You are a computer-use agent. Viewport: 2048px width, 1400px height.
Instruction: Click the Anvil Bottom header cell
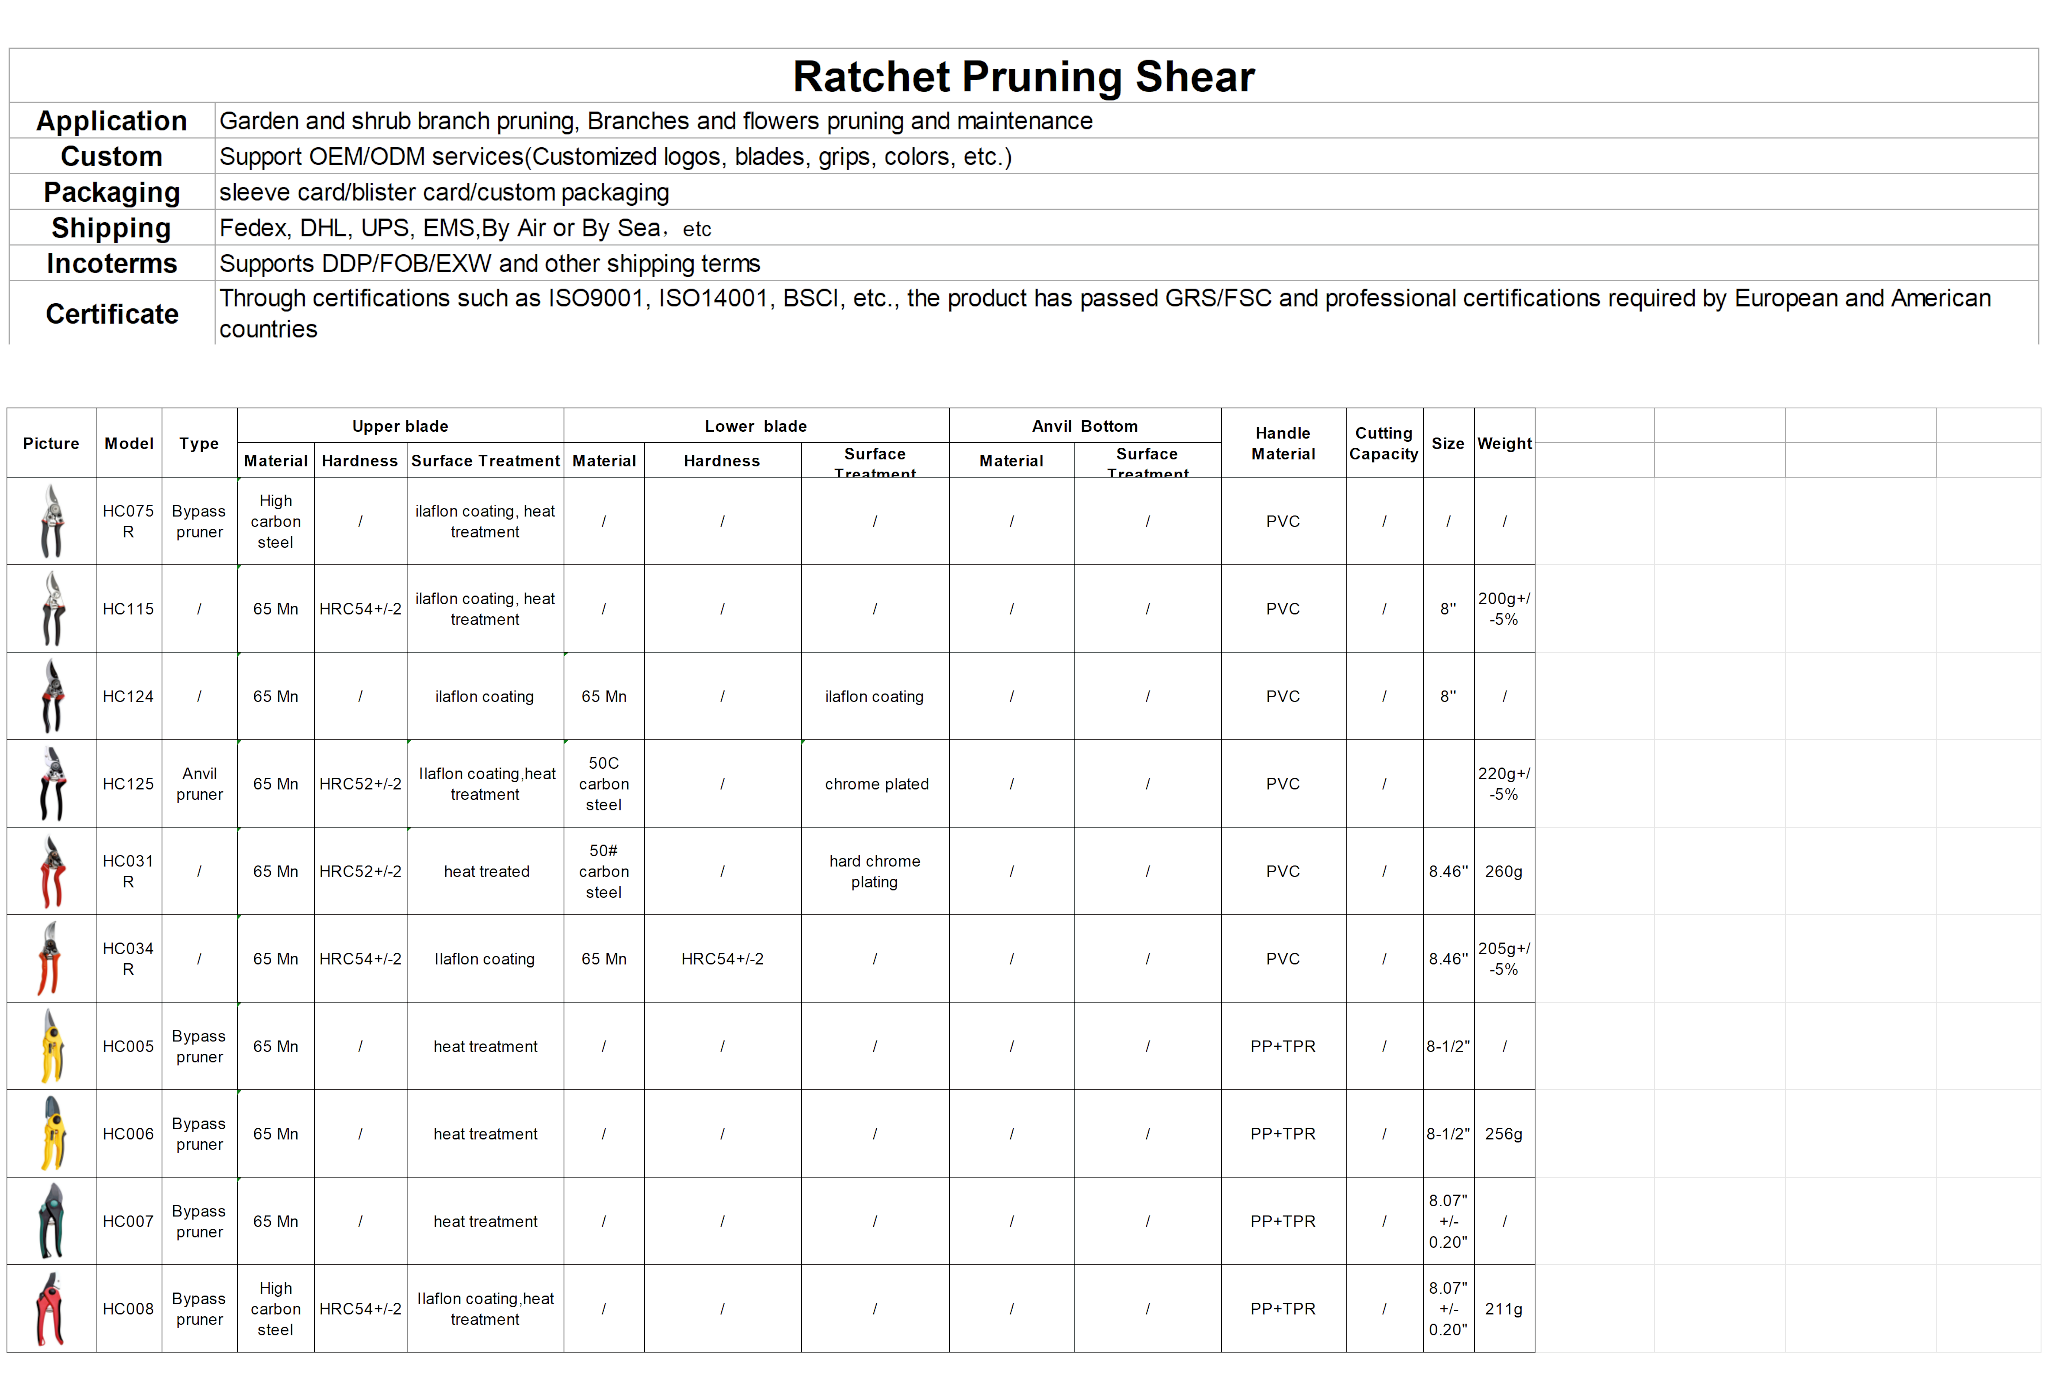[x=1084, y=426]
